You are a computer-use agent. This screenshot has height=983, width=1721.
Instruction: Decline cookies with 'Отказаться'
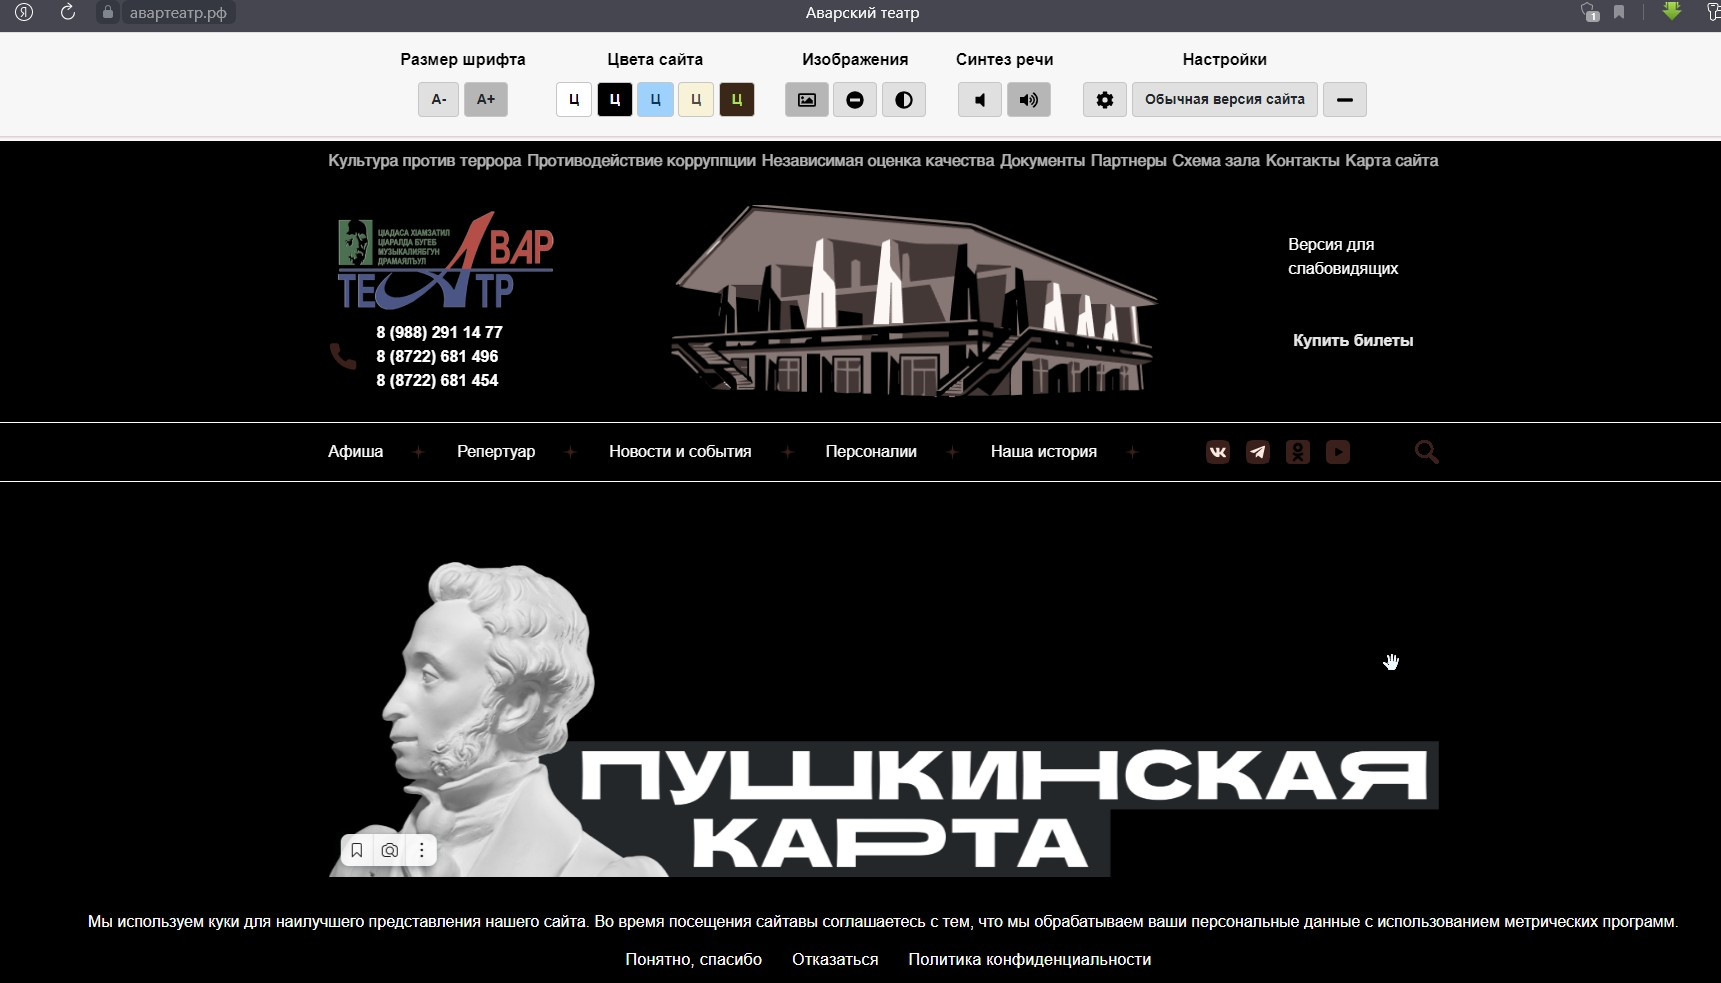coord(835,959)
